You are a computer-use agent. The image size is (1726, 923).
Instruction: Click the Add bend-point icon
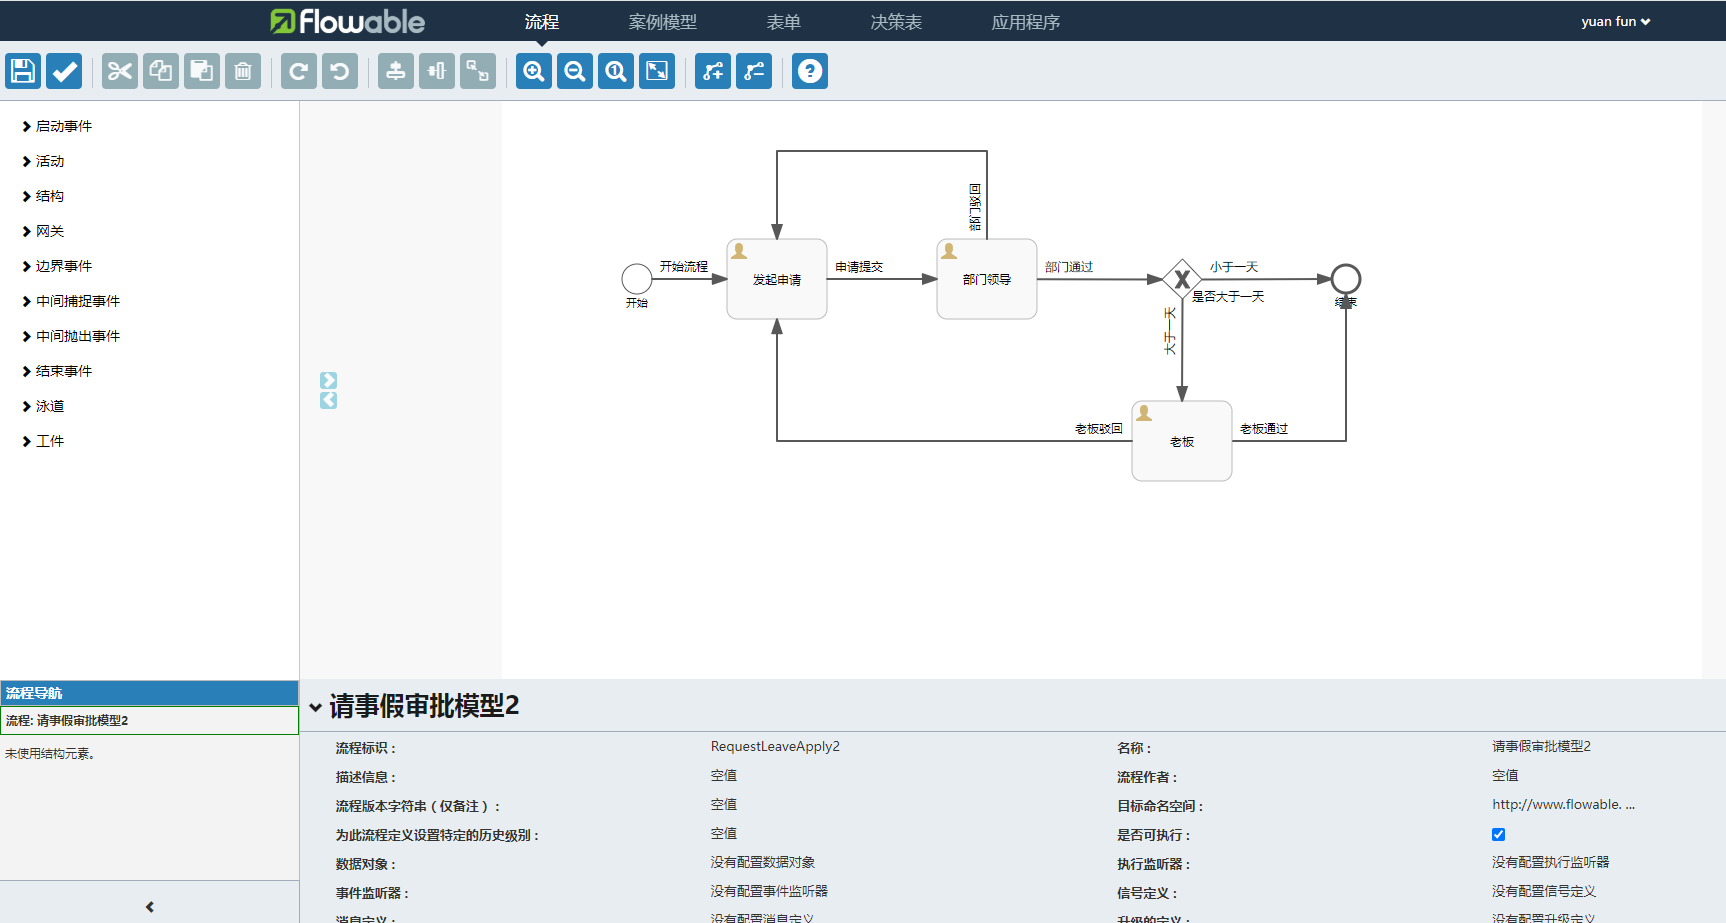click(713, 71)
